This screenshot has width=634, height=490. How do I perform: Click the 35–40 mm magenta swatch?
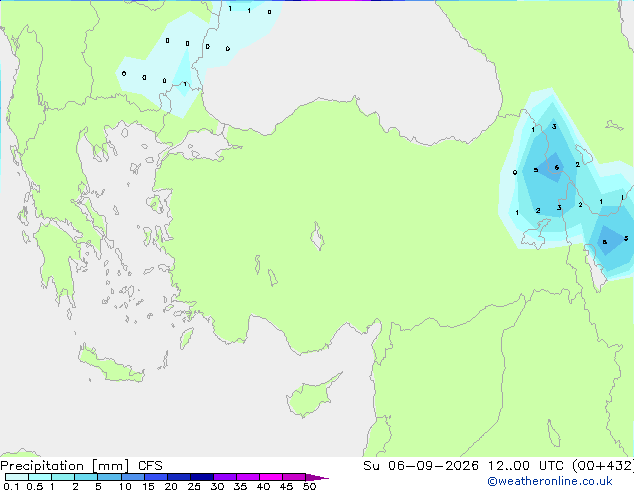pos(248,477)
